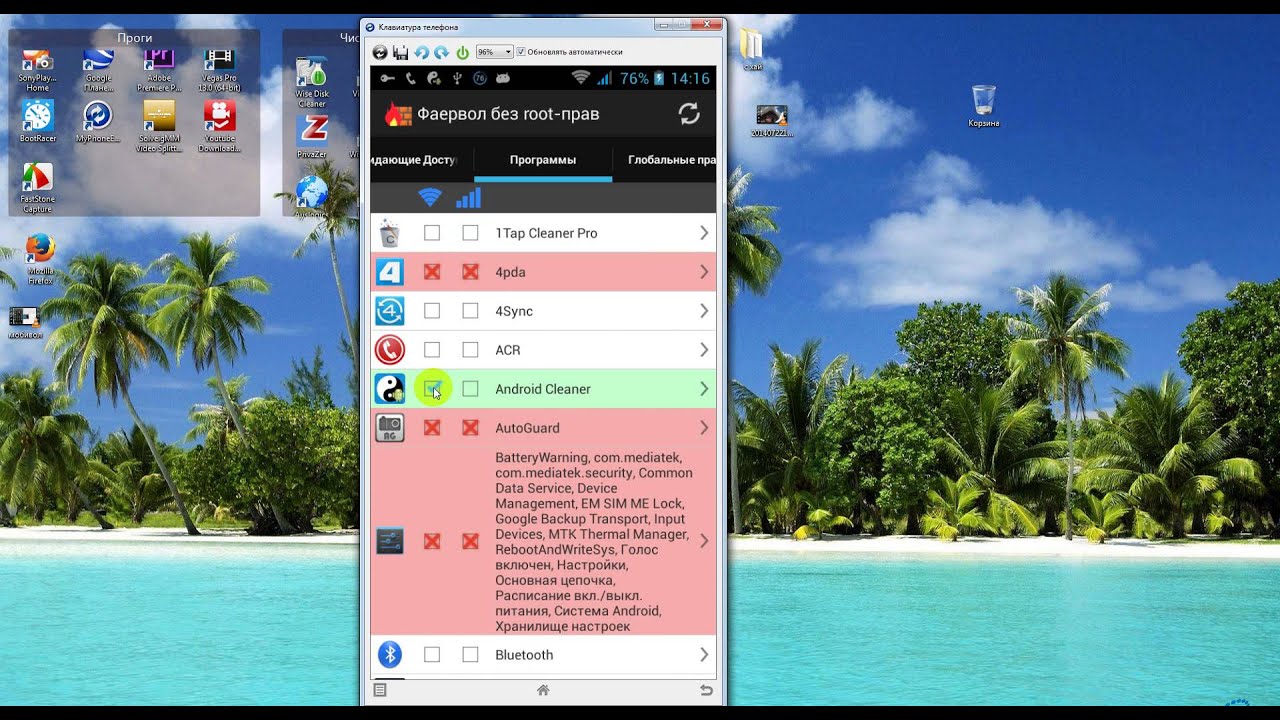Expand ACR row chevron
This screenshot has width=1280, height=720.
pyautogui.click(x=704, y=350)
